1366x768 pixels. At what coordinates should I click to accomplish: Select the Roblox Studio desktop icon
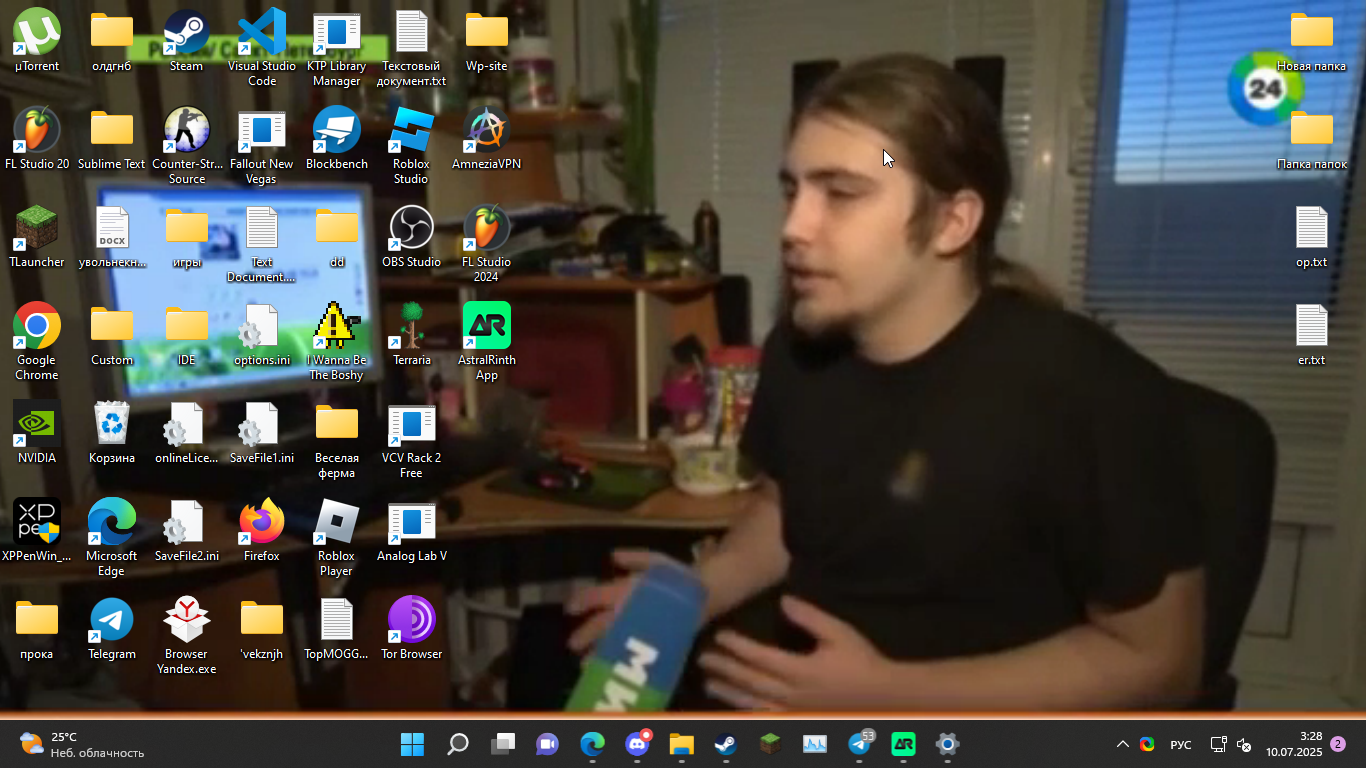click(x=411, y=132)
